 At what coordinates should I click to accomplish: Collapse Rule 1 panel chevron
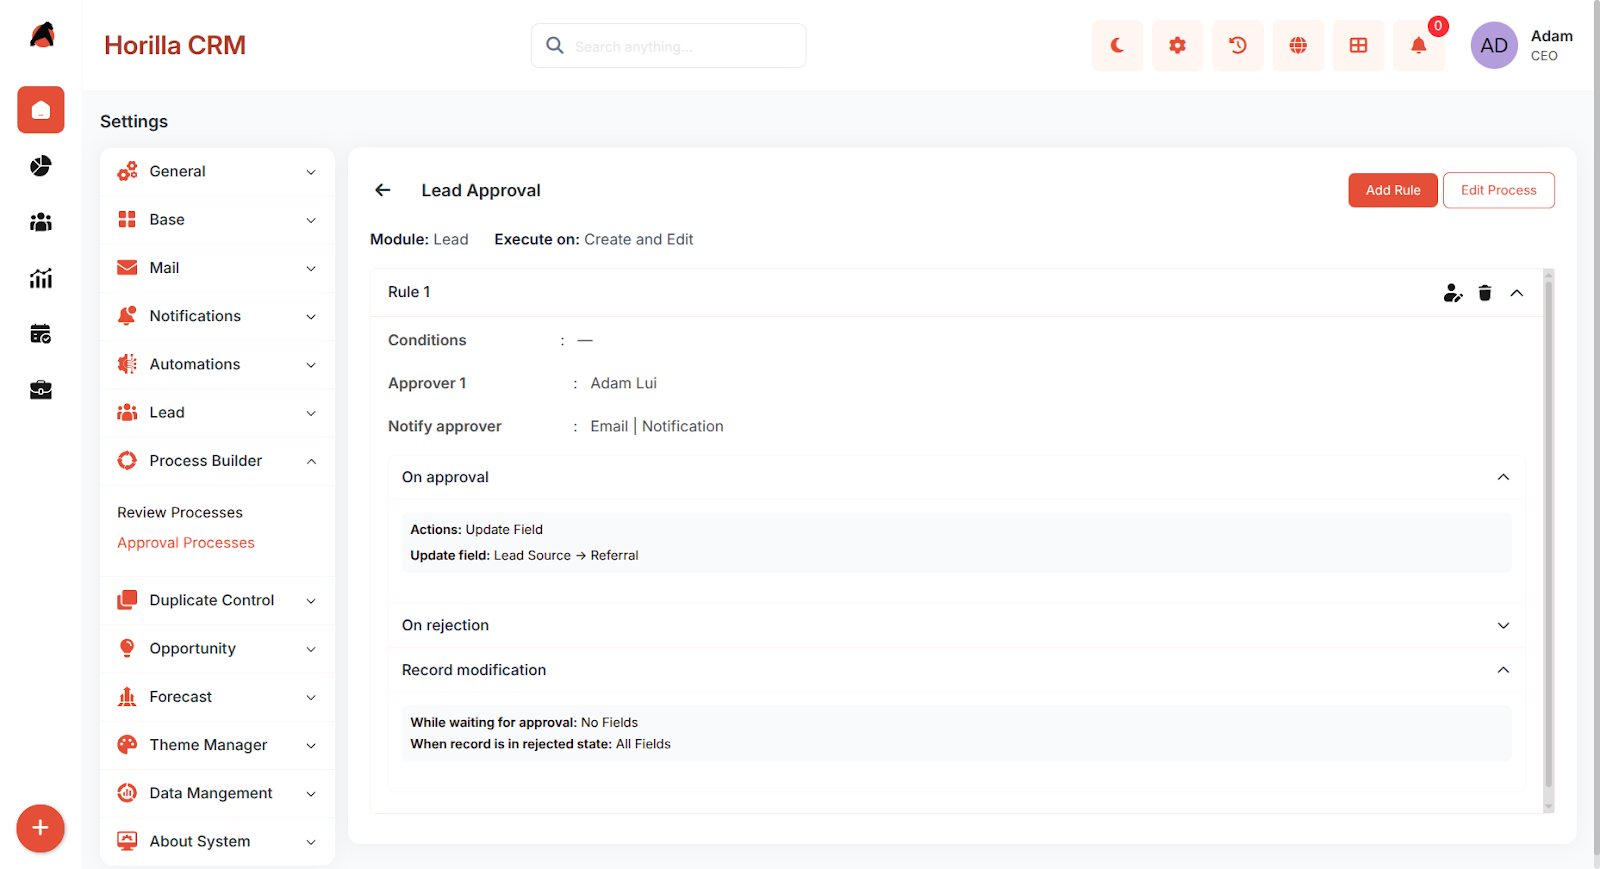point(1517,293)
